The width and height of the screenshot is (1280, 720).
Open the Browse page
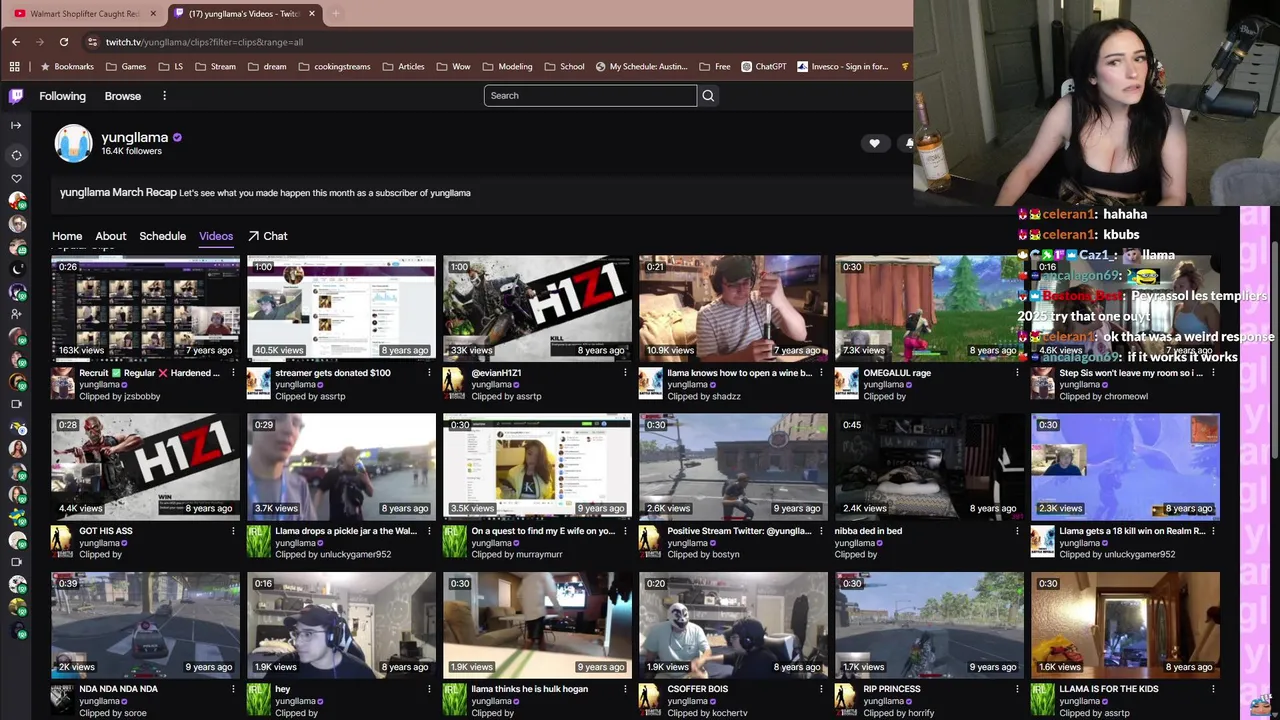tap(123, 96)
